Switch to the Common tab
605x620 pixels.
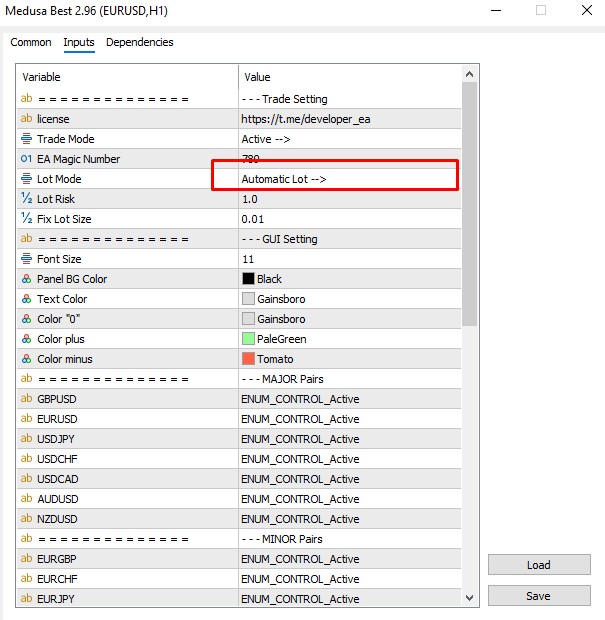tap(31, 42)
